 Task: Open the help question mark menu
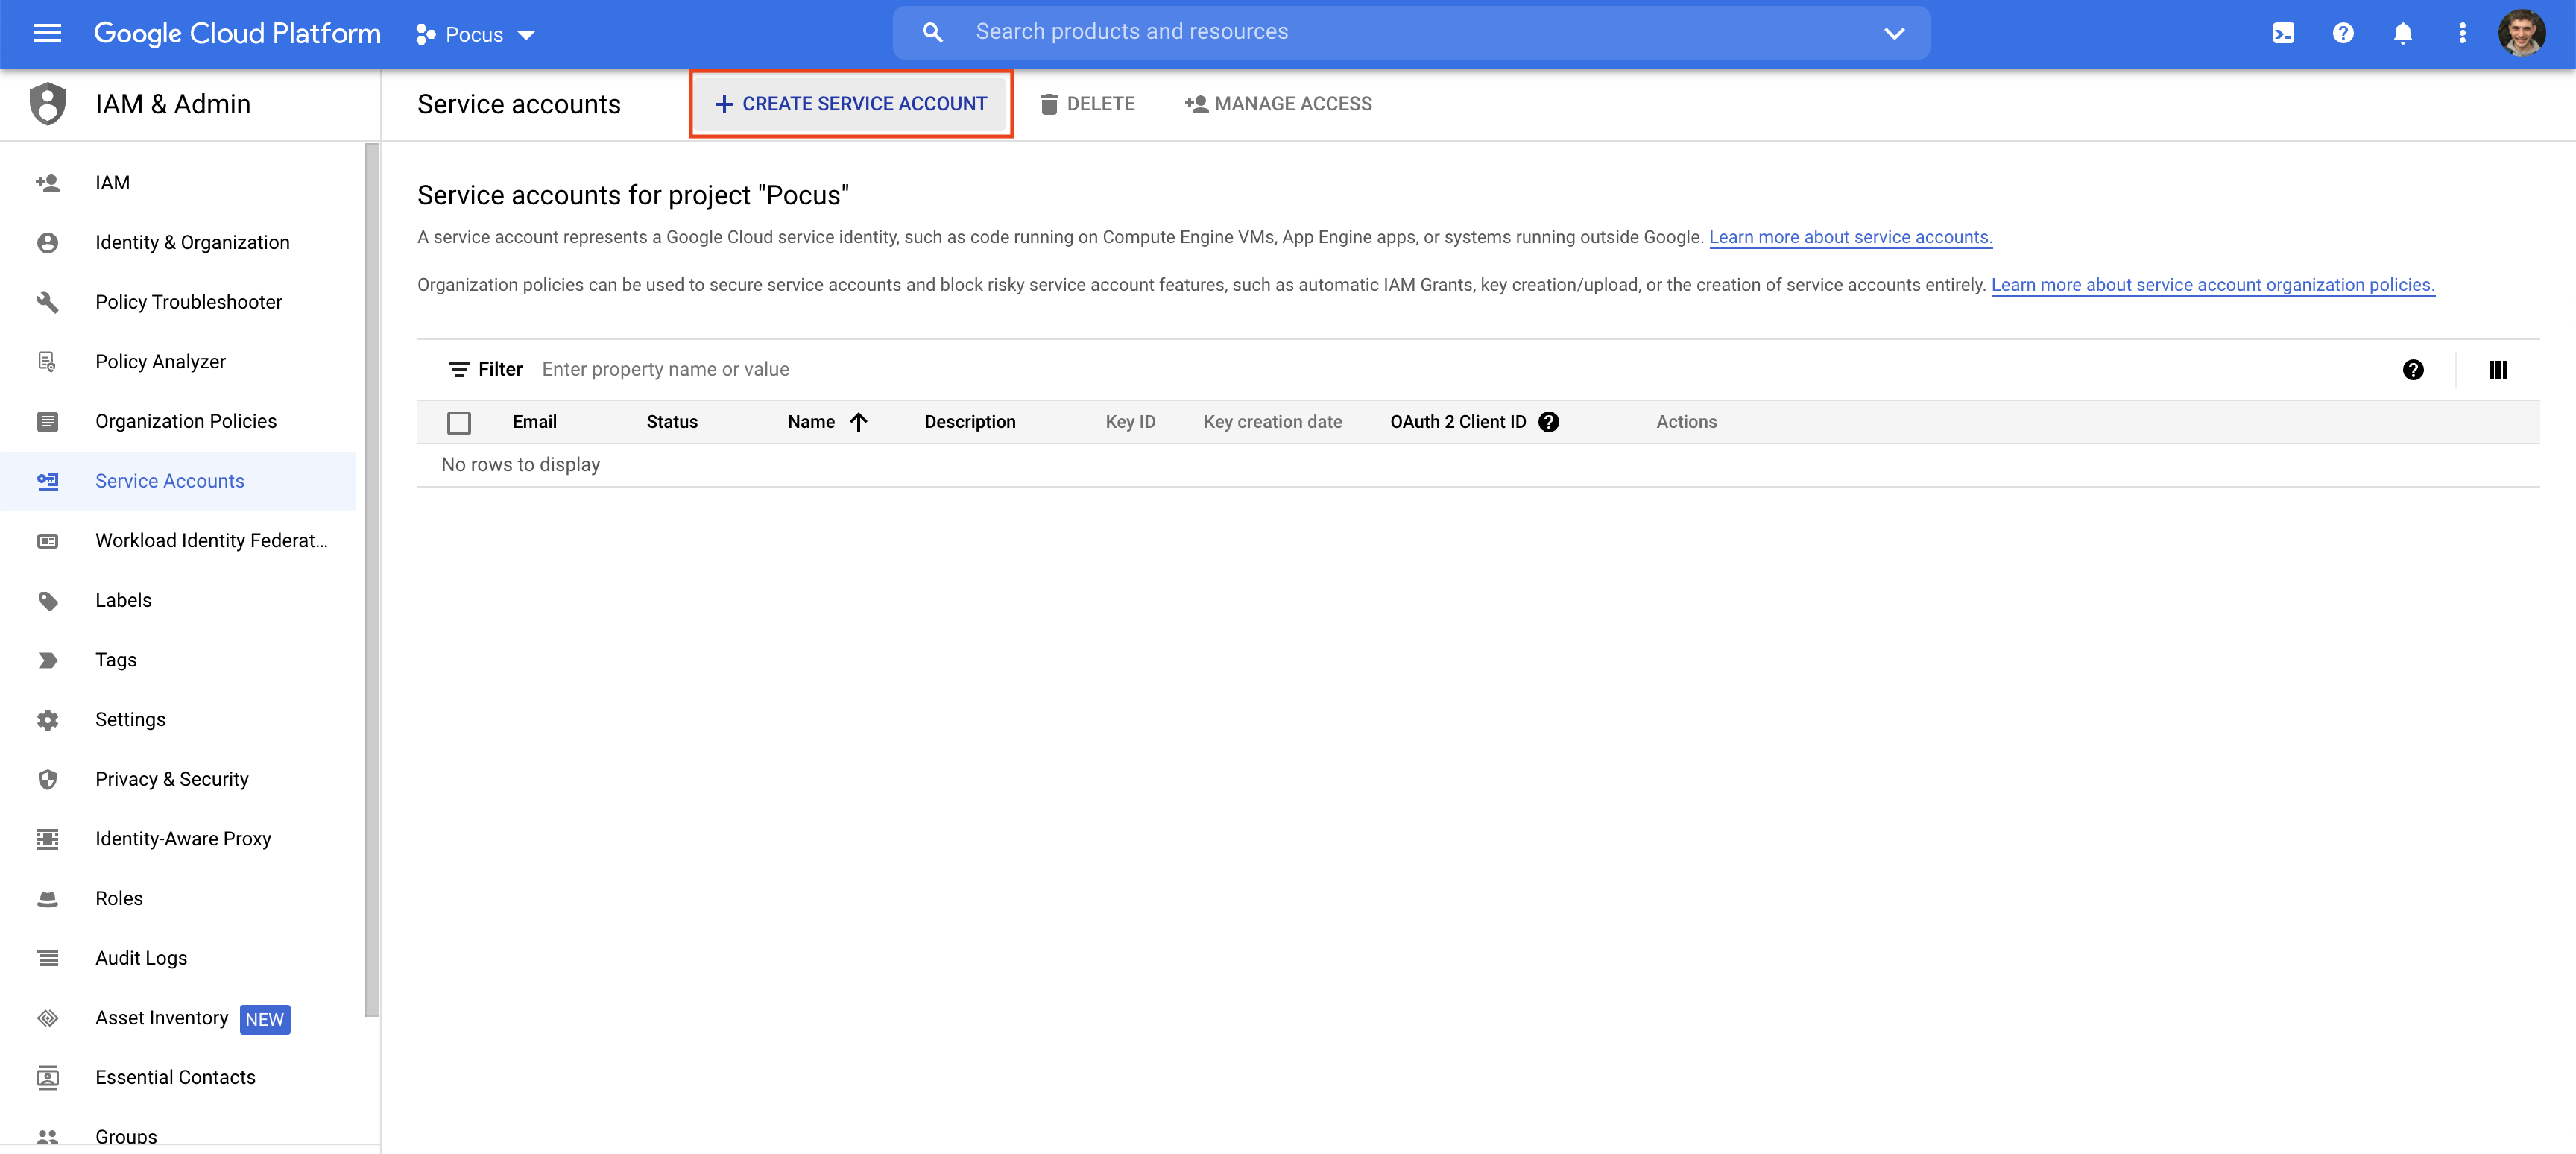tap(2343, 33)
